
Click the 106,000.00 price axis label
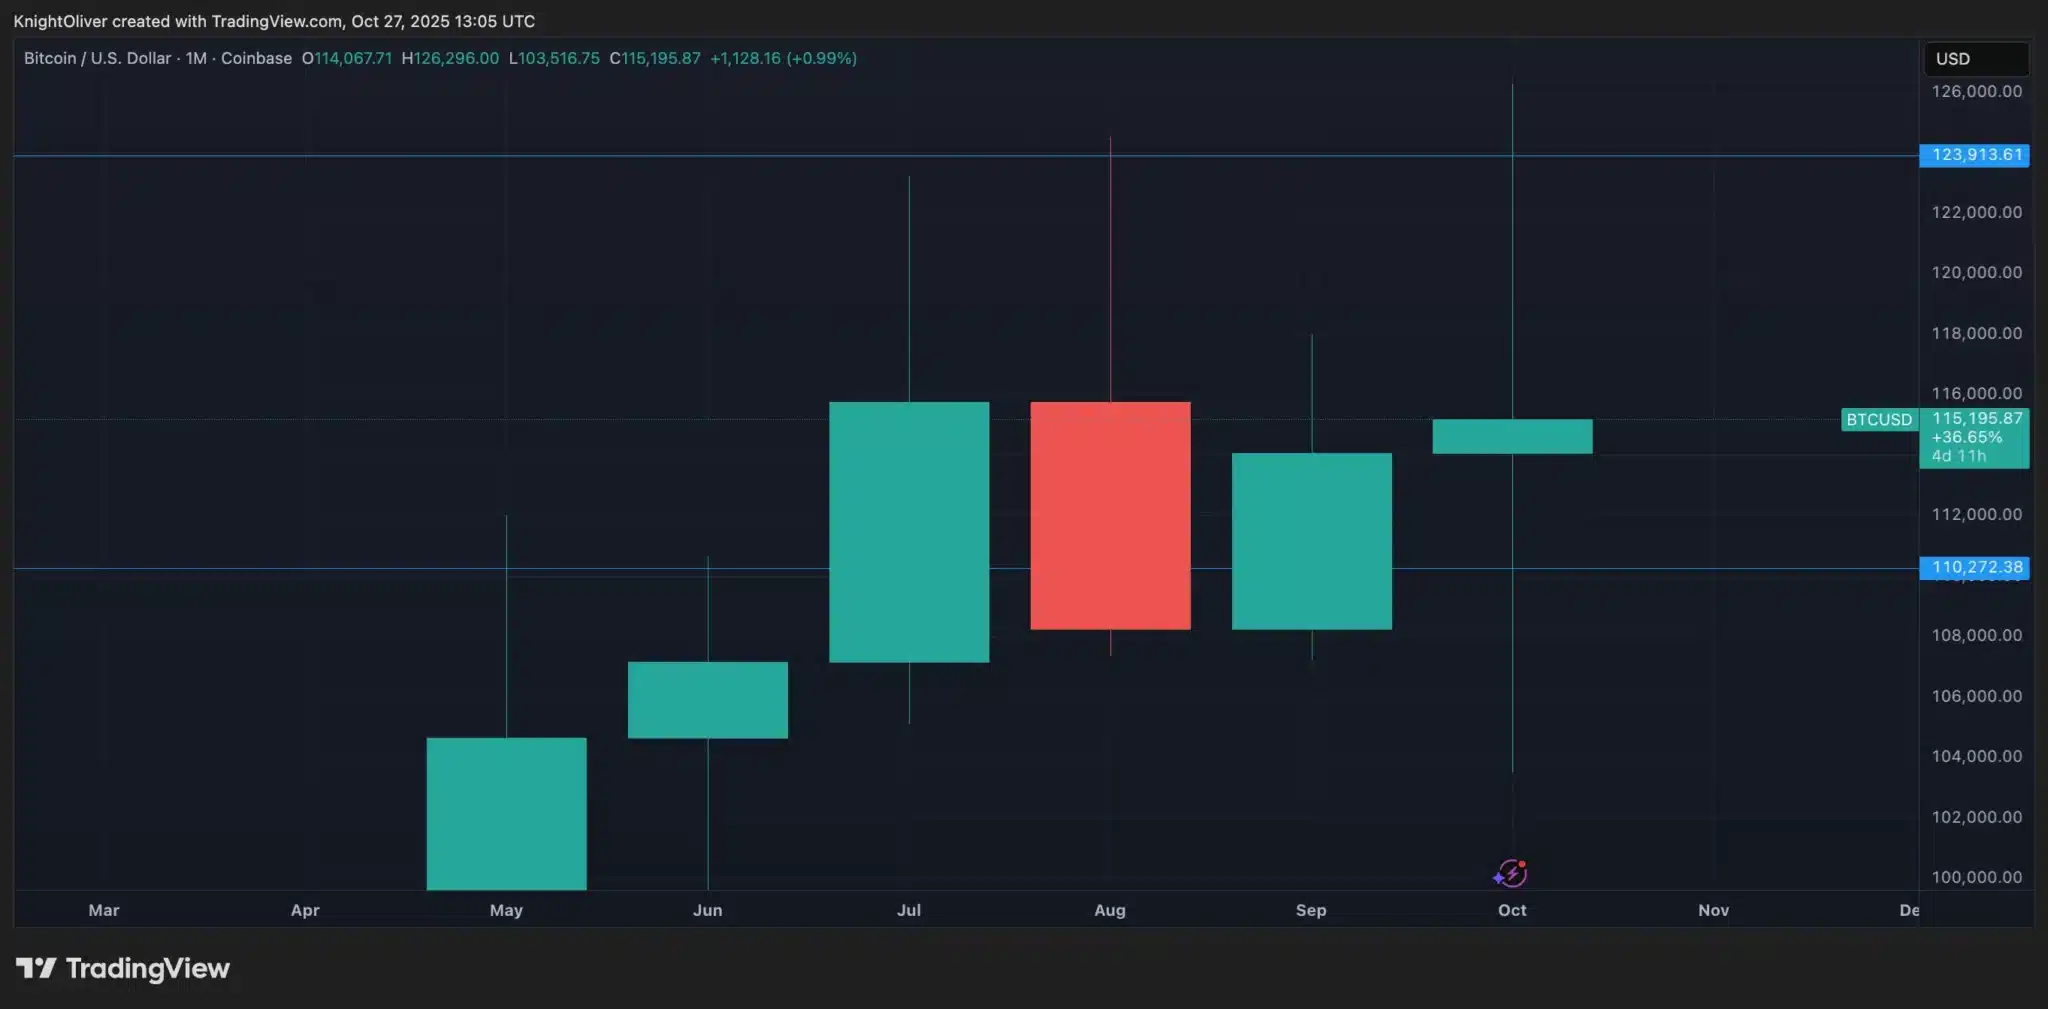1977,696
